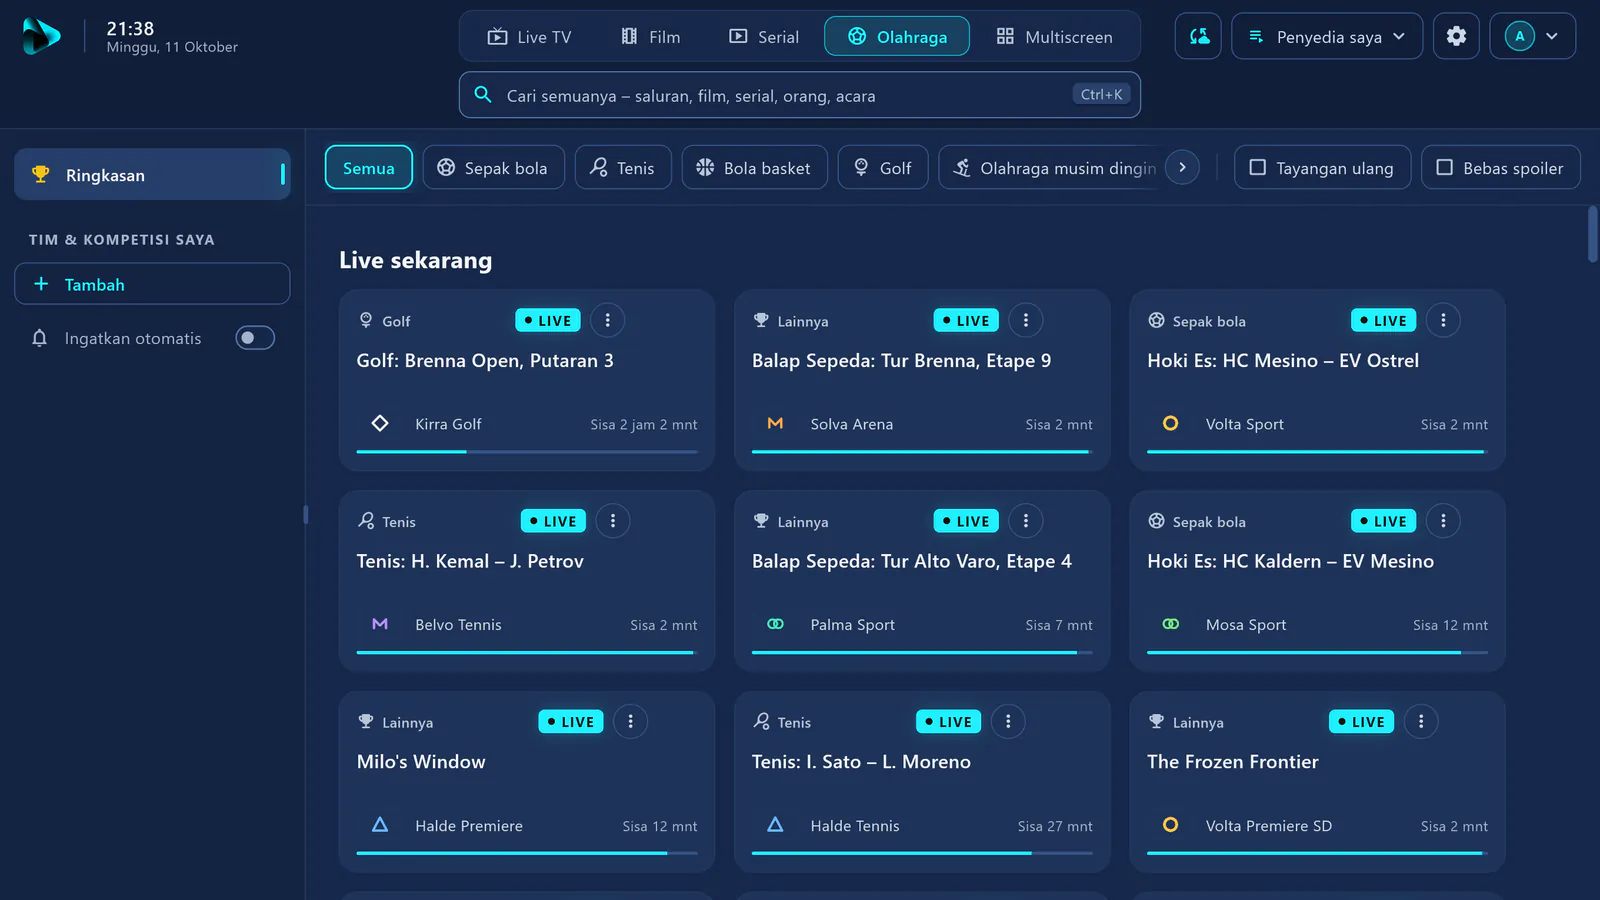Viewport: 1600px width, 900px height.
Task: Open more options on HC Kaldern – EV Mesino card
Action: pyautogui.click(x=1443, y=521)
